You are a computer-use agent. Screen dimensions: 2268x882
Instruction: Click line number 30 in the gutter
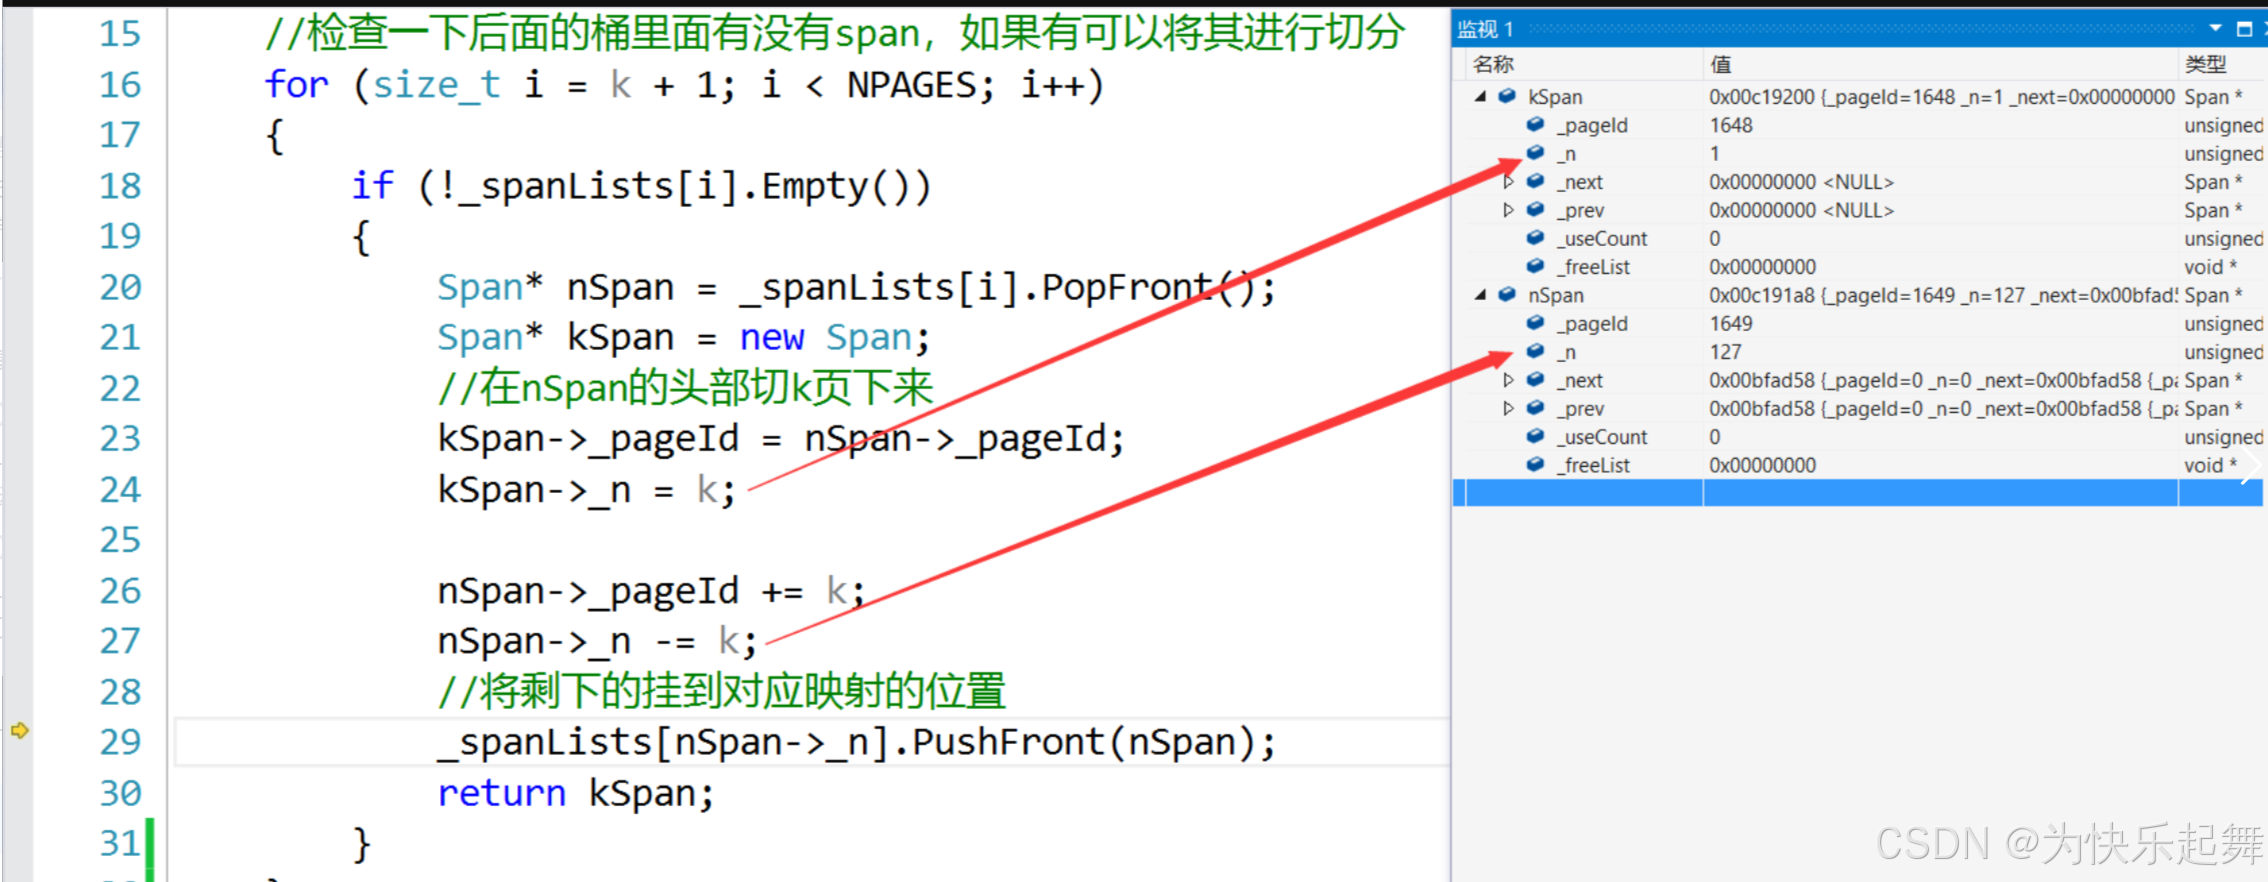tap(120, 793)
